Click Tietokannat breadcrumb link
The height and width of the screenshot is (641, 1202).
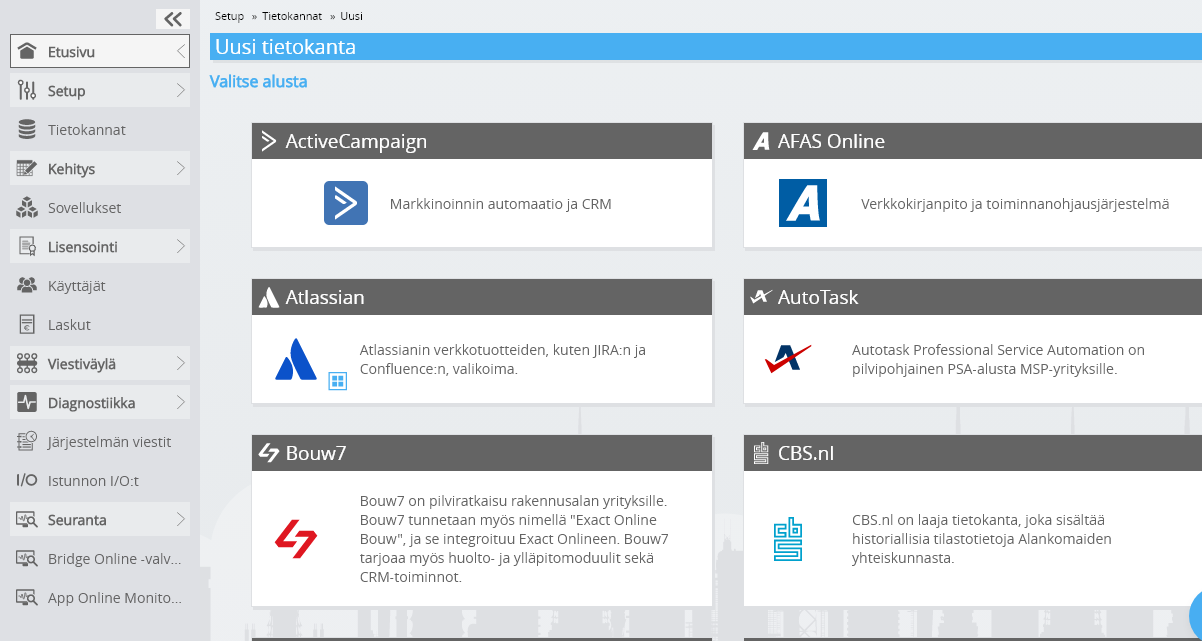point(292,16)
